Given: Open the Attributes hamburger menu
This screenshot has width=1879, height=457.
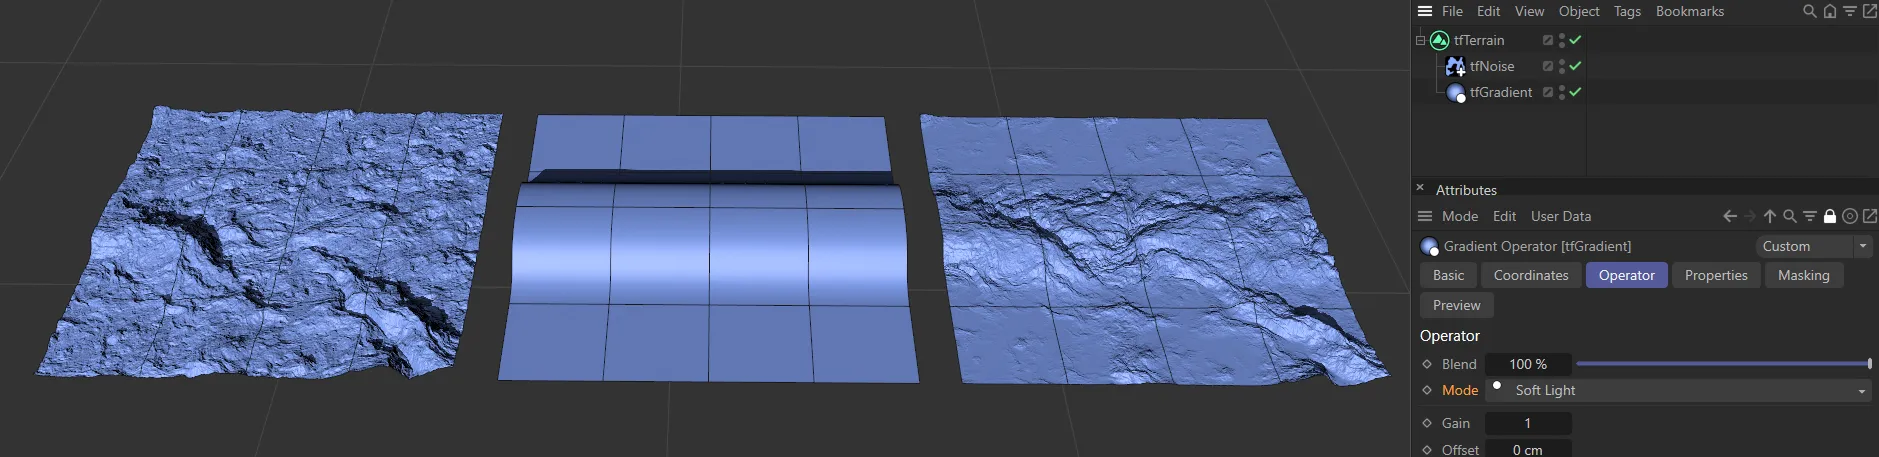Looking at the screenshot, I should 1425,216.
